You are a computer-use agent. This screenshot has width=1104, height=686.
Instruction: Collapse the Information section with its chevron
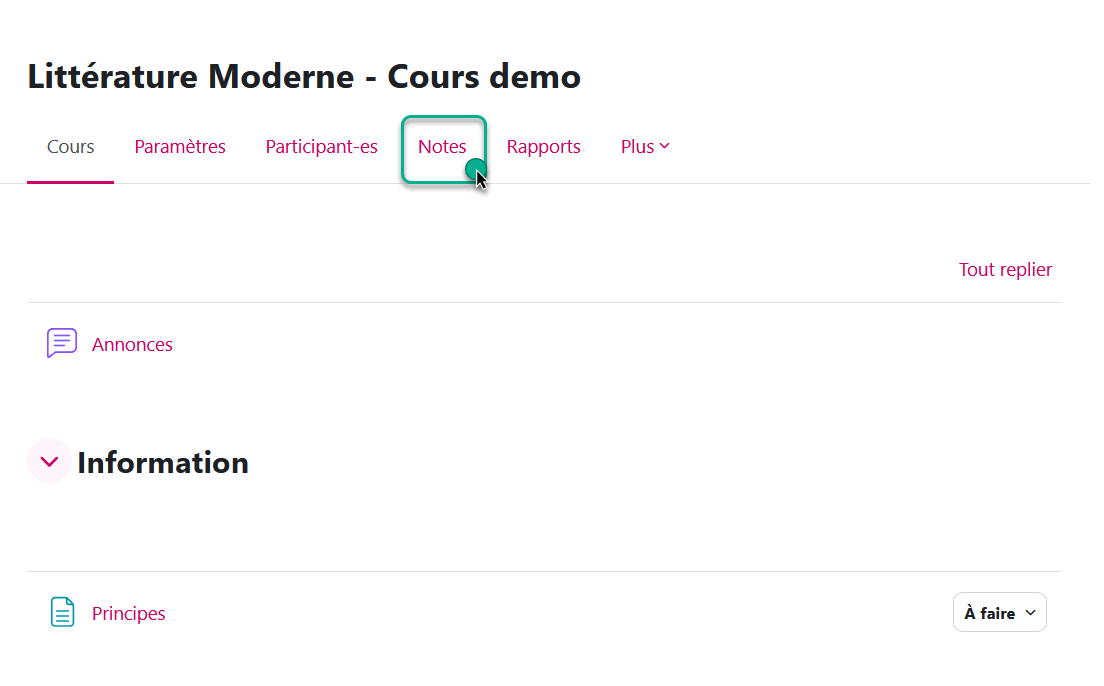pyautogui.click(x=49, y=461)
